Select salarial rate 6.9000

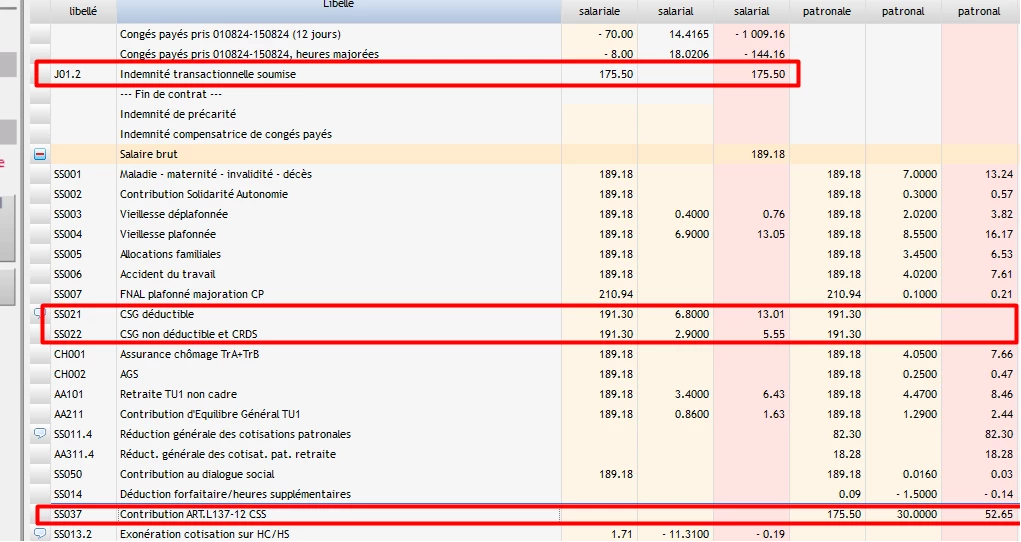point(690,234)
